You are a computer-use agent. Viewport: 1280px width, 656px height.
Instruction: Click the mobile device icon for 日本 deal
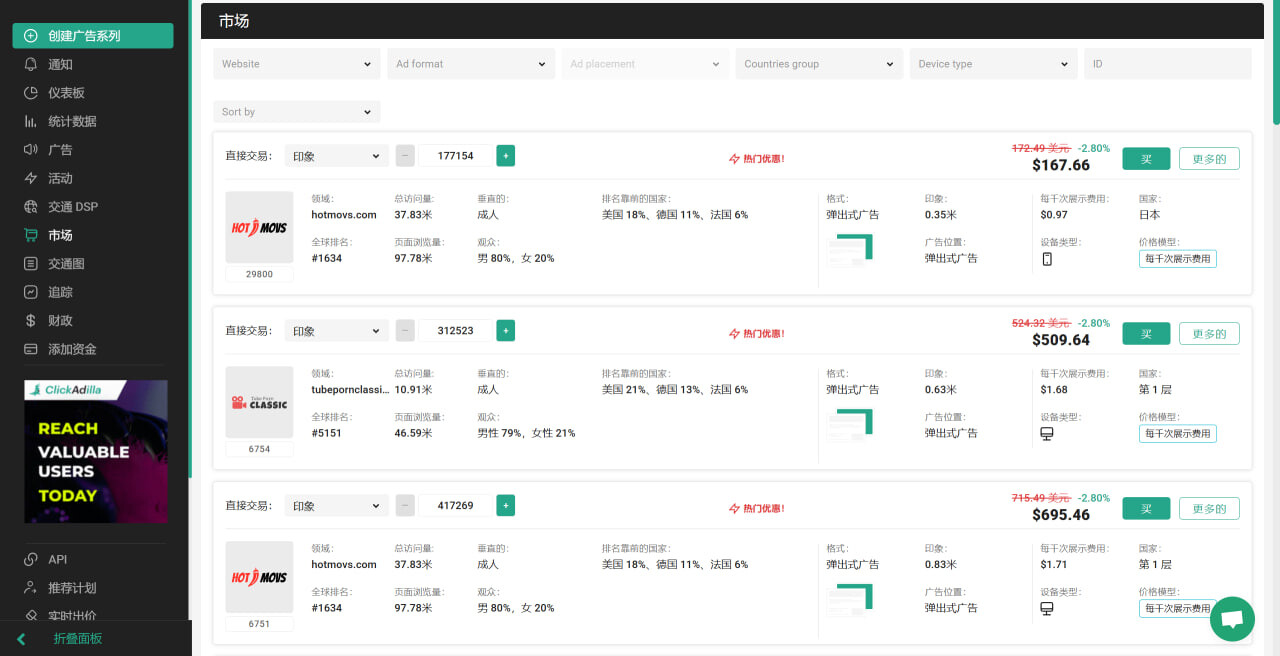point(1047,259)
